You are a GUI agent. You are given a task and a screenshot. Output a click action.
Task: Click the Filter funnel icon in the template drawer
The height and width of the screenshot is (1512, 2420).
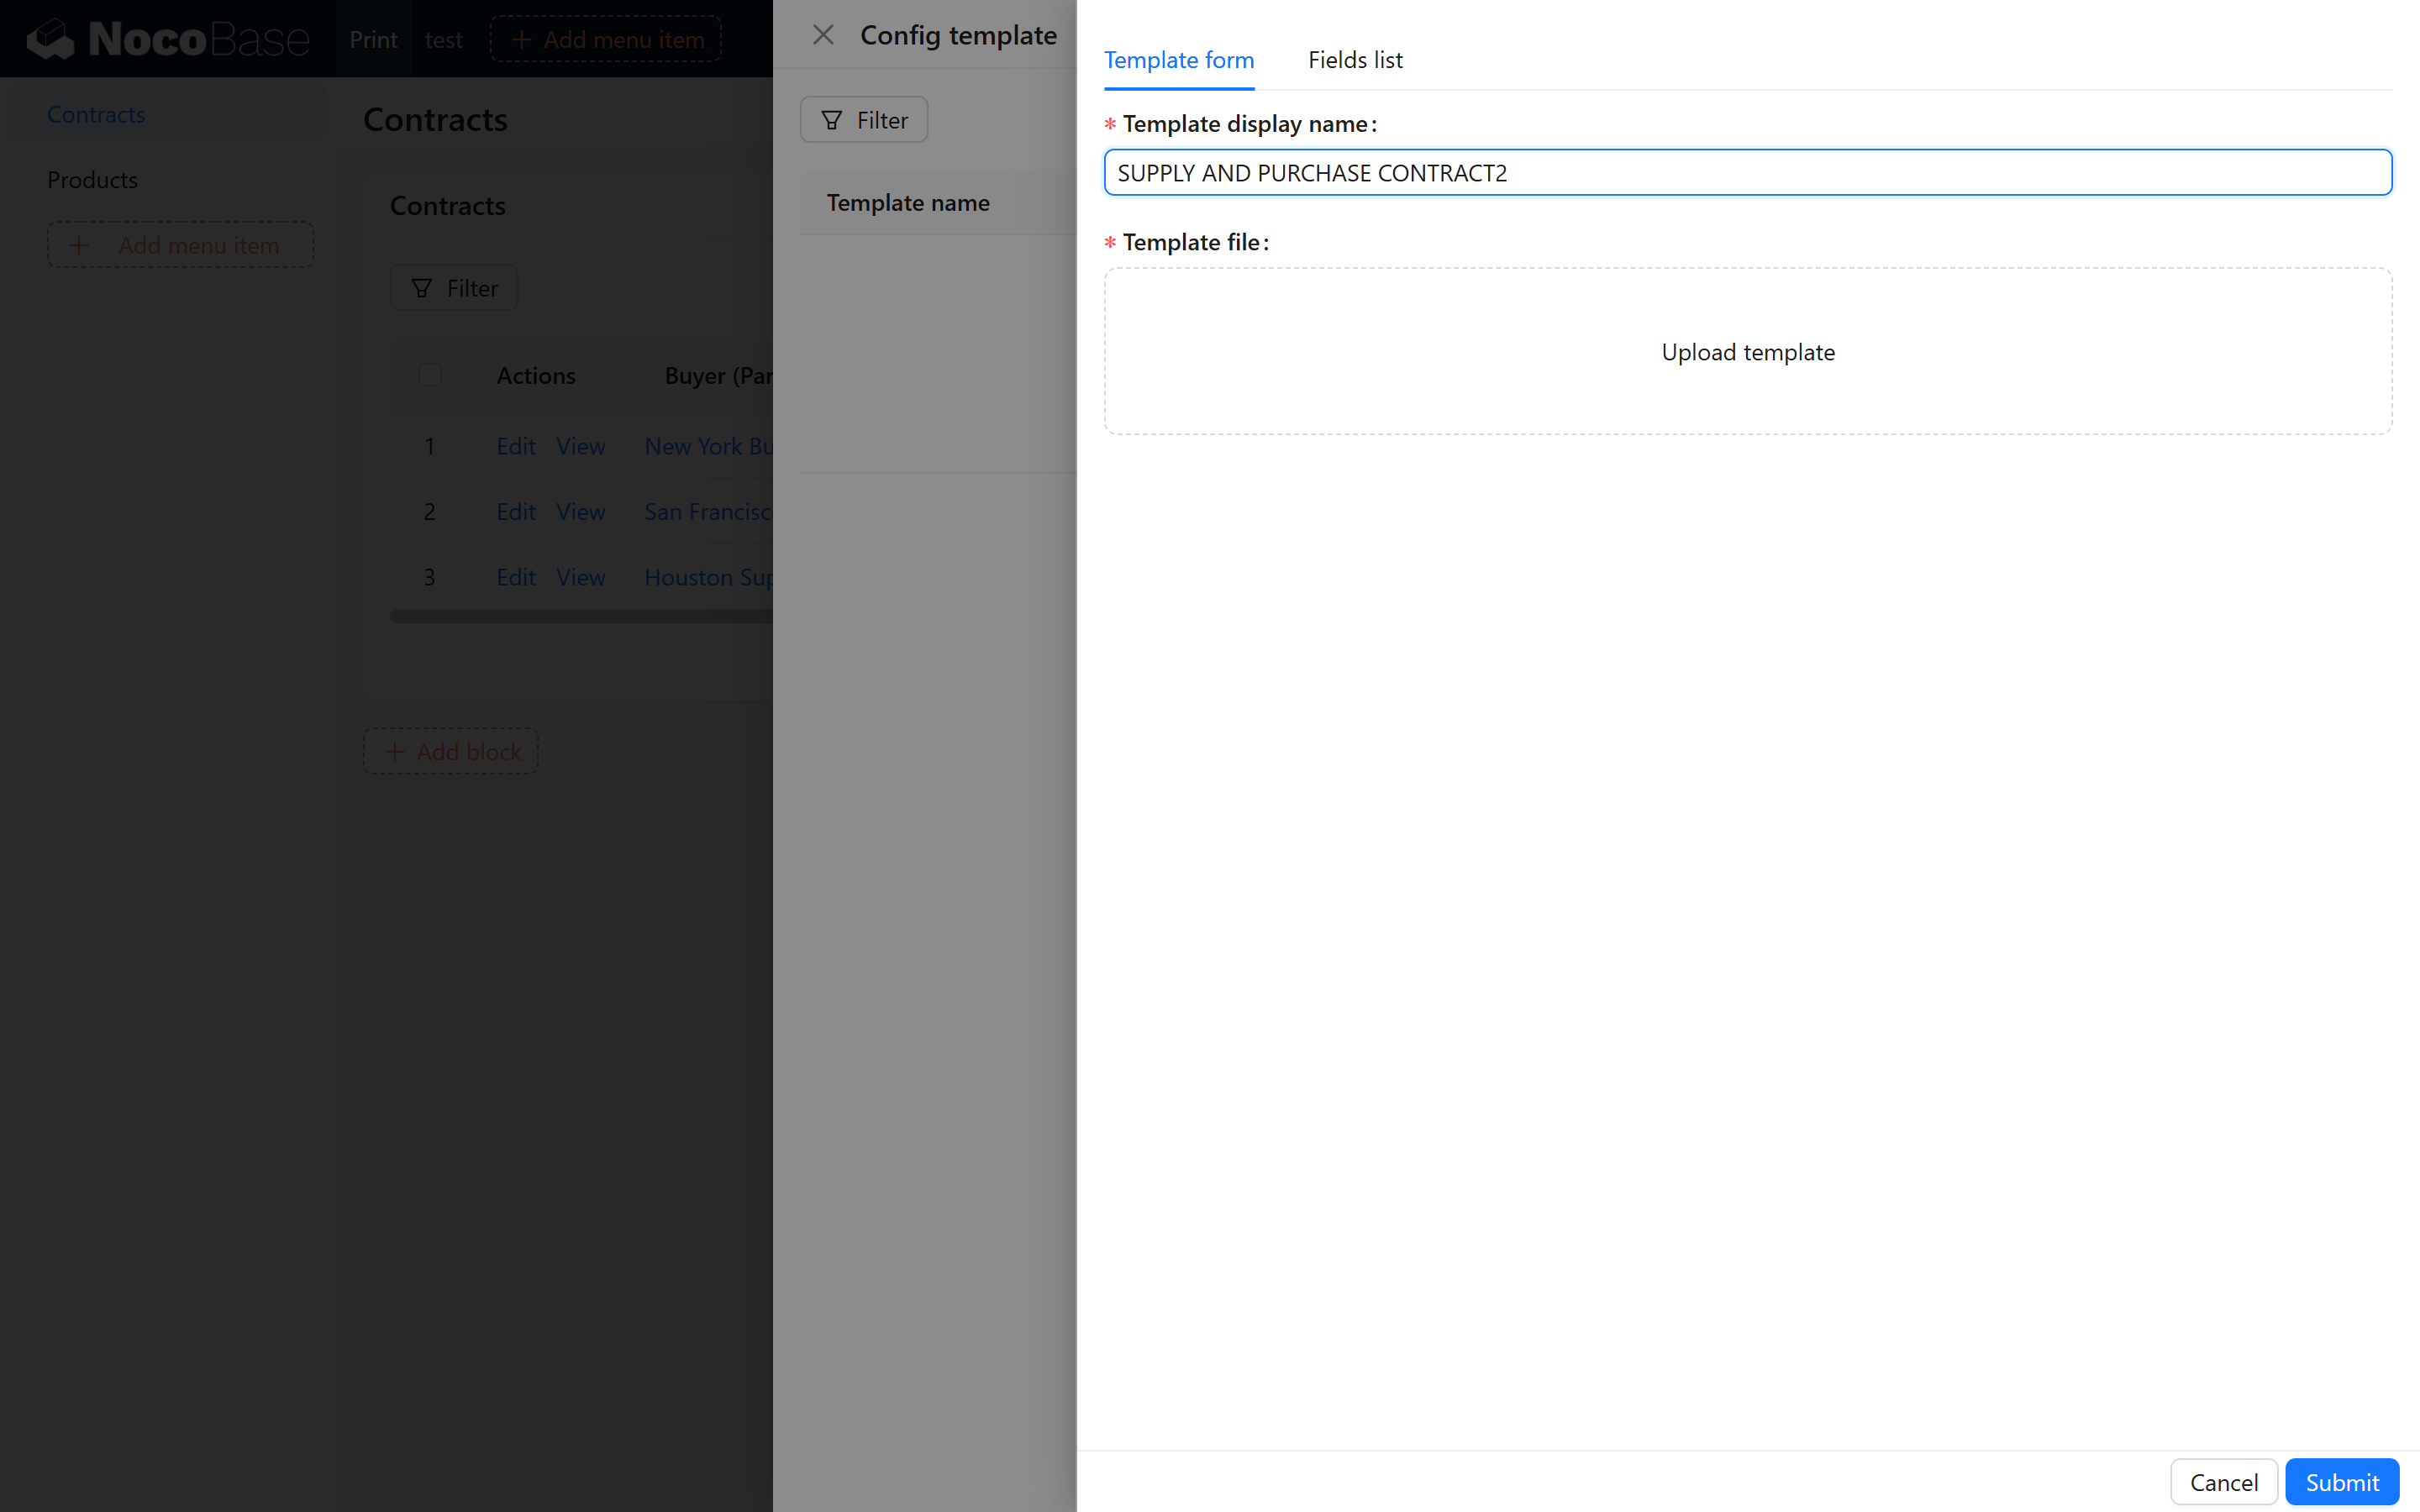click(x=831, y=120)
